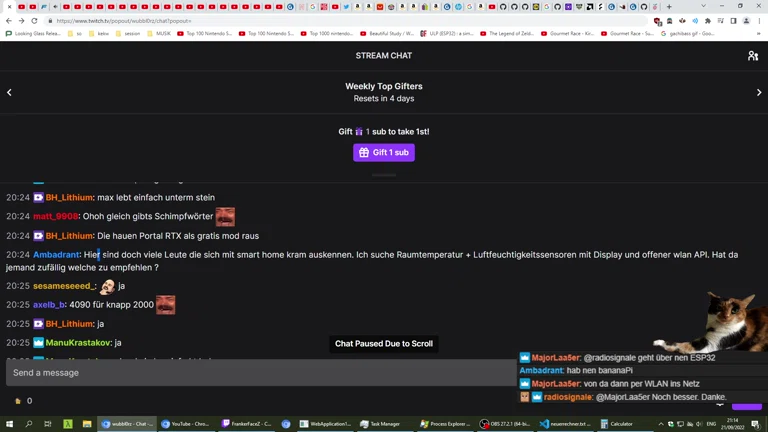Click username sesameseeed_ in chat
The width and height of the screenshot is (768, 432).
tap(64, 286)
